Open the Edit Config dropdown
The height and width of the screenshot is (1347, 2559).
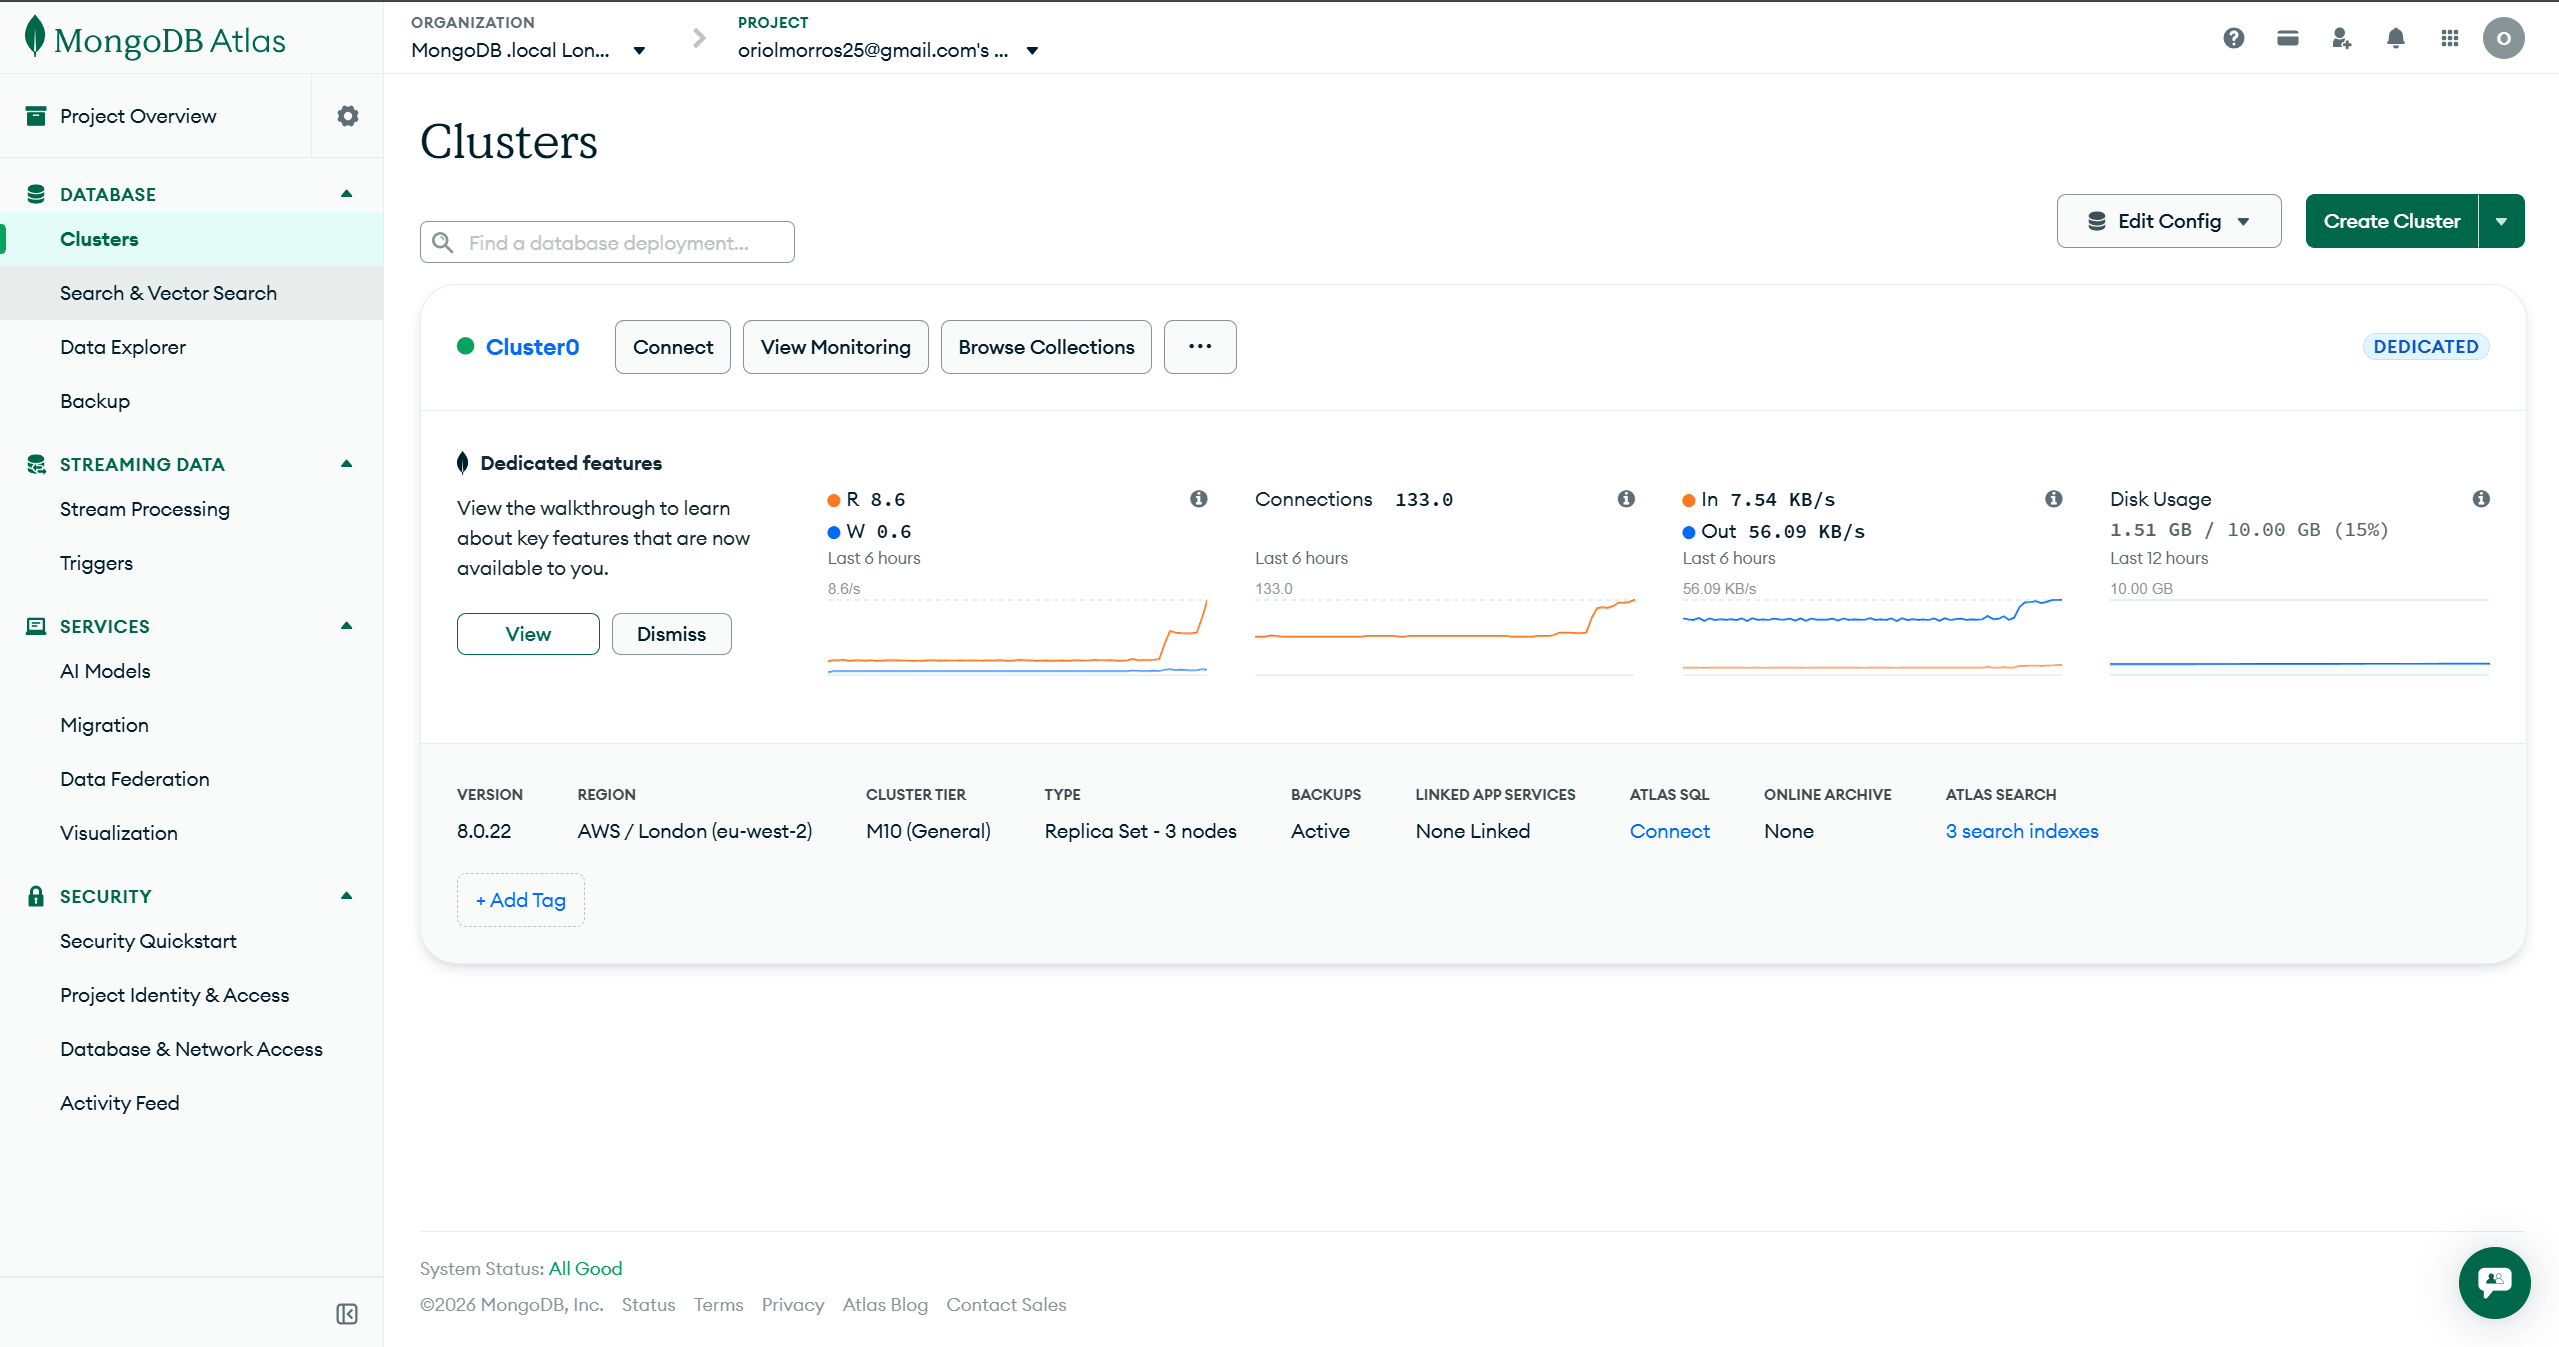[2168, 221]
